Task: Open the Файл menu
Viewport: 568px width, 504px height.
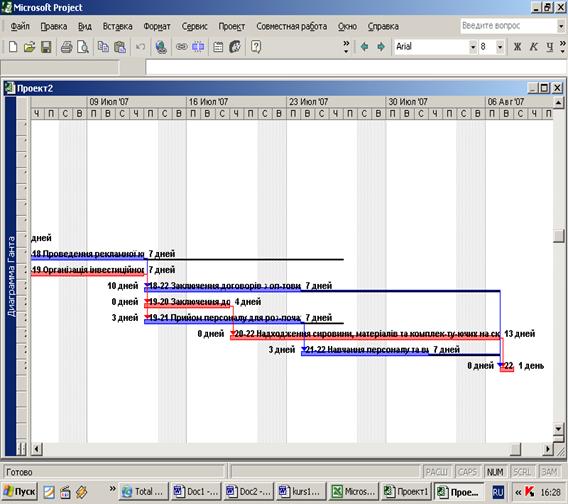Action: (x=20, y=26)
